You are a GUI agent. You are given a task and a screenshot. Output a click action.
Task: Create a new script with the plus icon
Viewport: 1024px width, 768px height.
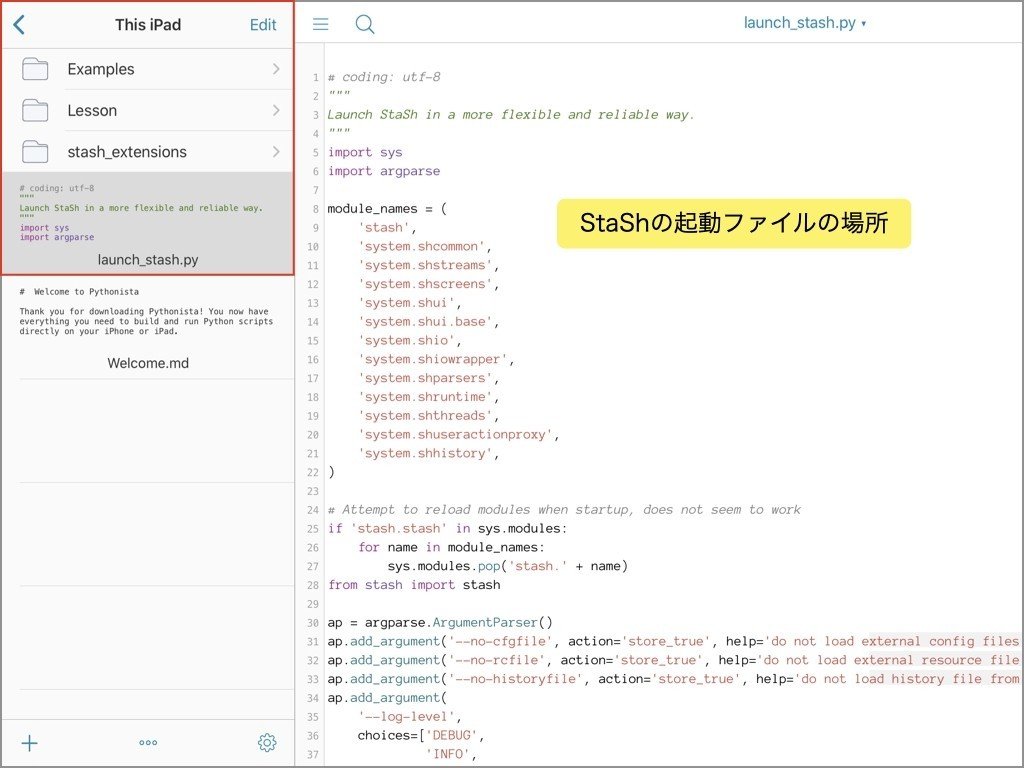pos(29,743)
